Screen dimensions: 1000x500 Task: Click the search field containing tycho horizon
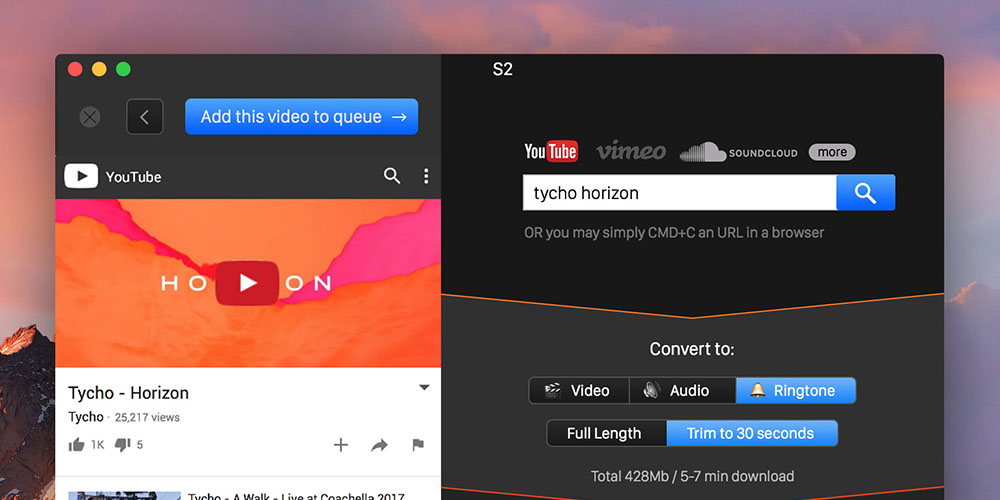coord(680,193)
